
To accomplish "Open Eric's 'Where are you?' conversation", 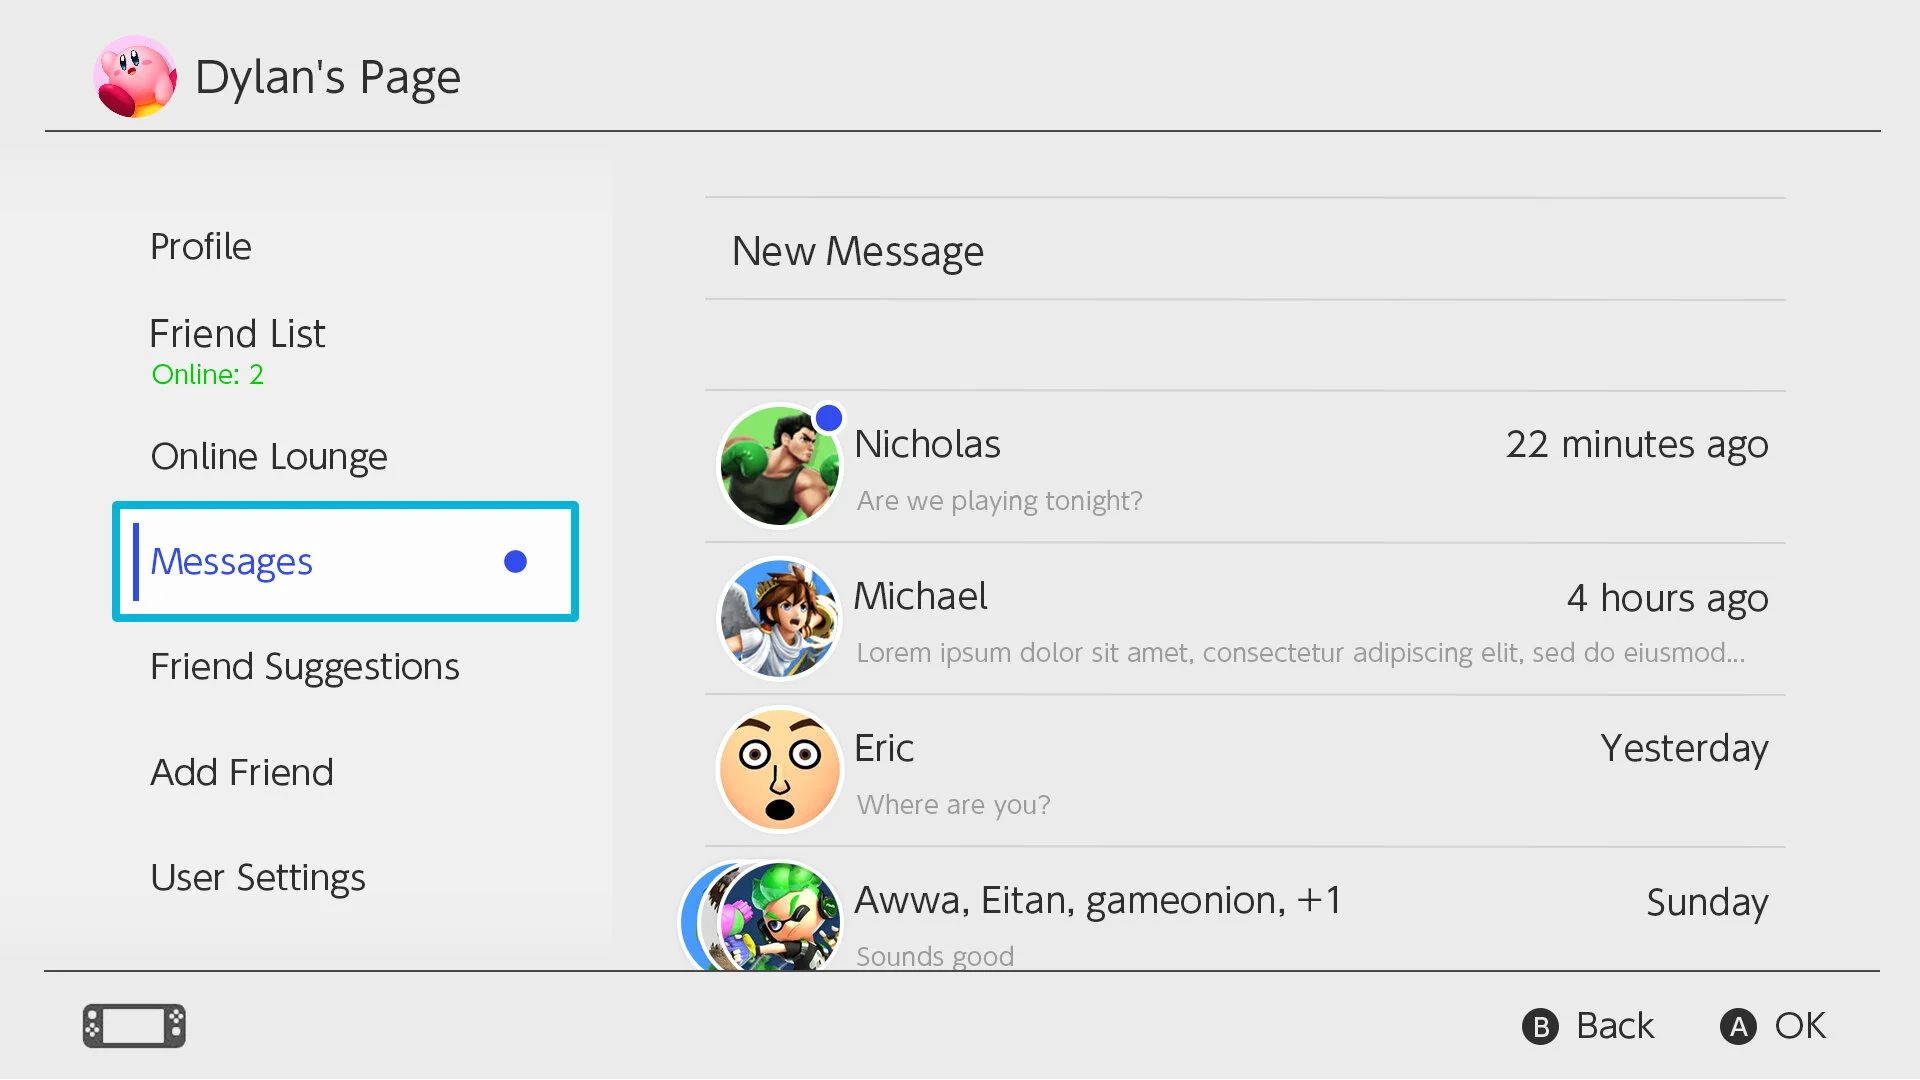I will pyautogui.click(x=1245, y=771).
